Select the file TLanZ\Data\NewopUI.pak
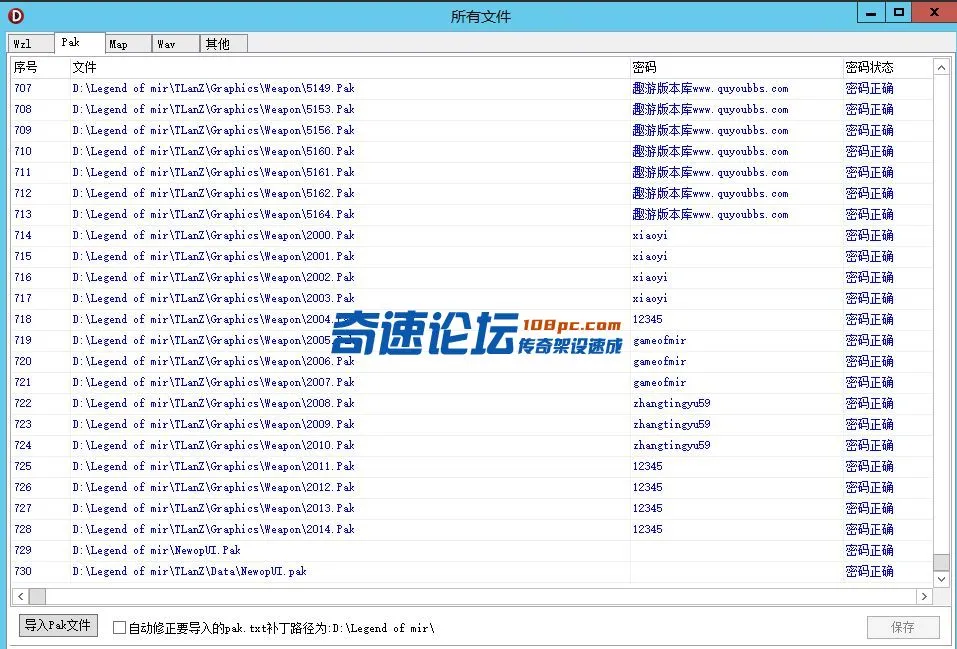The width and height of the screenshot is (957, 649). coord(189,571)
